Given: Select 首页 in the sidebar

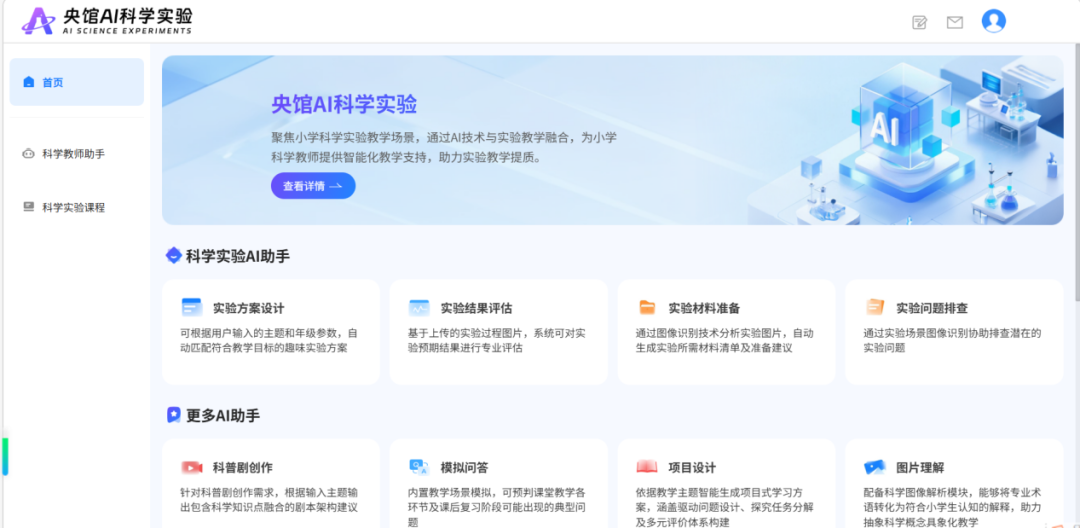Looking at the screenshot, I should coord(76,82).
